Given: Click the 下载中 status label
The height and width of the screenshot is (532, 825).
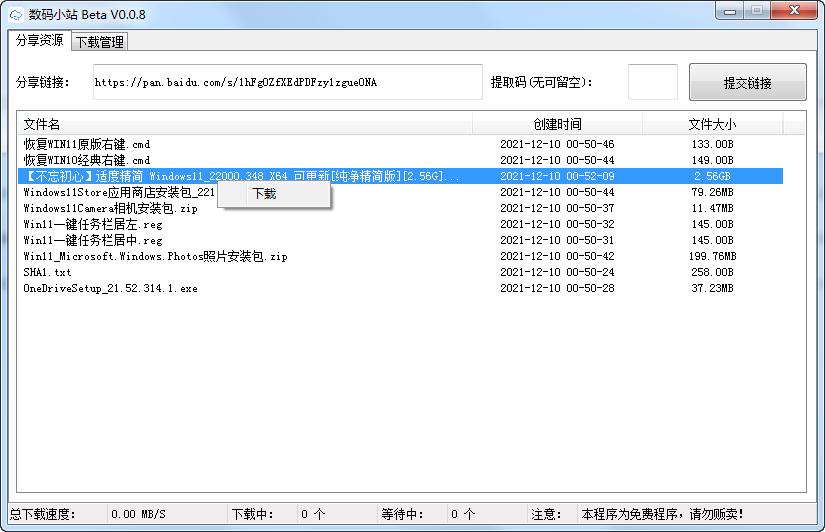Looking at the screenshot, I should pyautogui.click(x=253, y=514).
